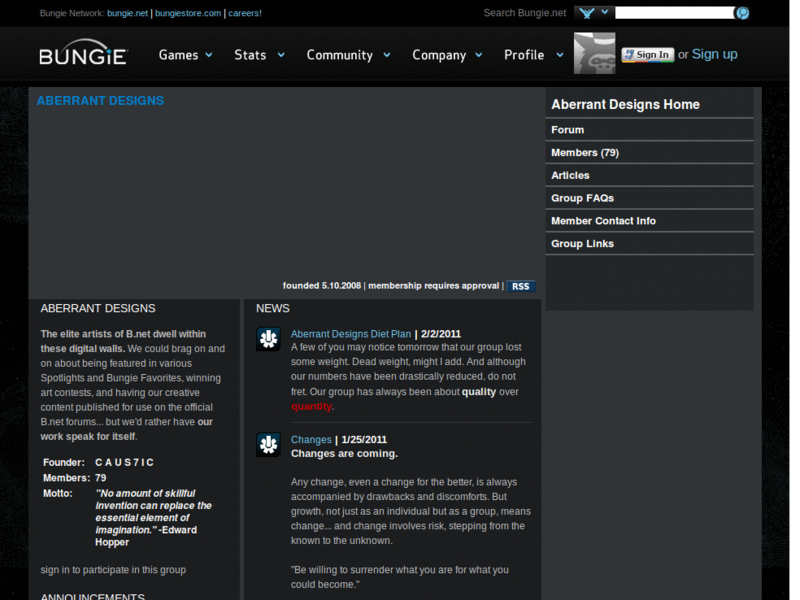The image size is (800, 600).
Task: Click the 'founded 5.10.2008' text
Action: click(322, 286)
